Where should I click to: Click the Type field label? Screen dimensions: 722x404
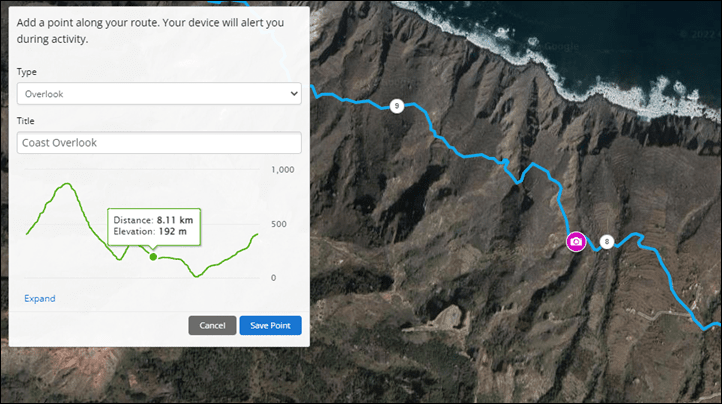point(27,72)
